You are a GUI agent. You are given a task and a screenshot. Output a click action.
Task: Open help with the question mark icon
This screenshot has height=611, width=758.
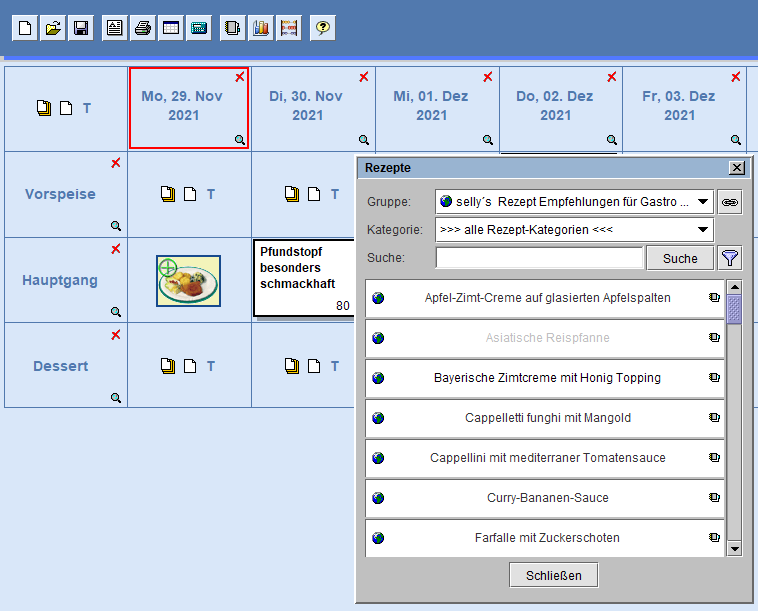click(x=322, y=28)
